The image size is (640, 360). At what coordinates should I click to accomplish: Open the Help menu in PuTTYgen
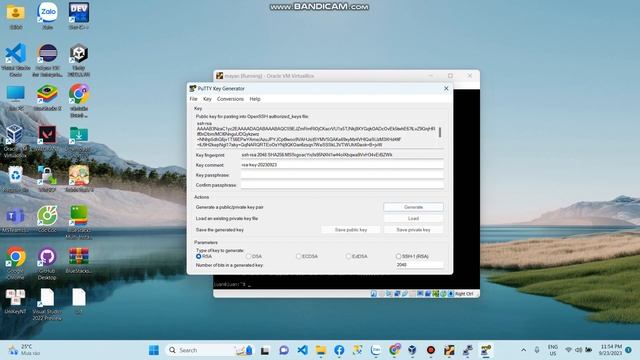pos(255,99)
